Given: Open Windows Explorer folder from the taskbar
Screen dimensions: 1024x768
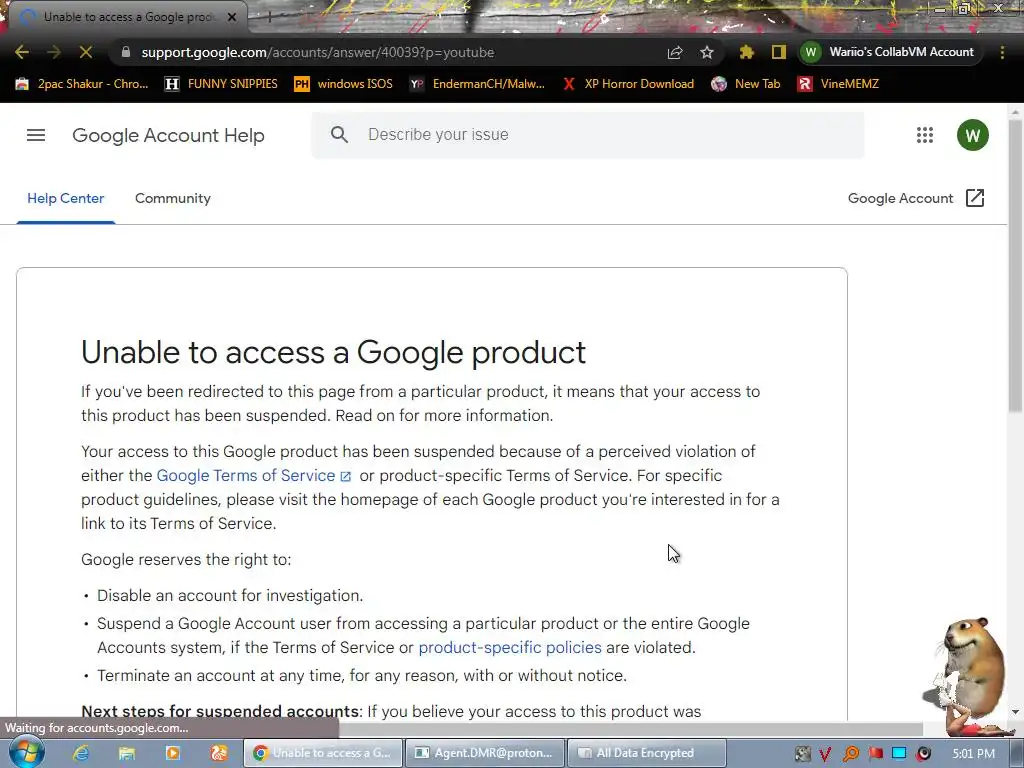Looking at the screenshot, I should pos(127,753).
